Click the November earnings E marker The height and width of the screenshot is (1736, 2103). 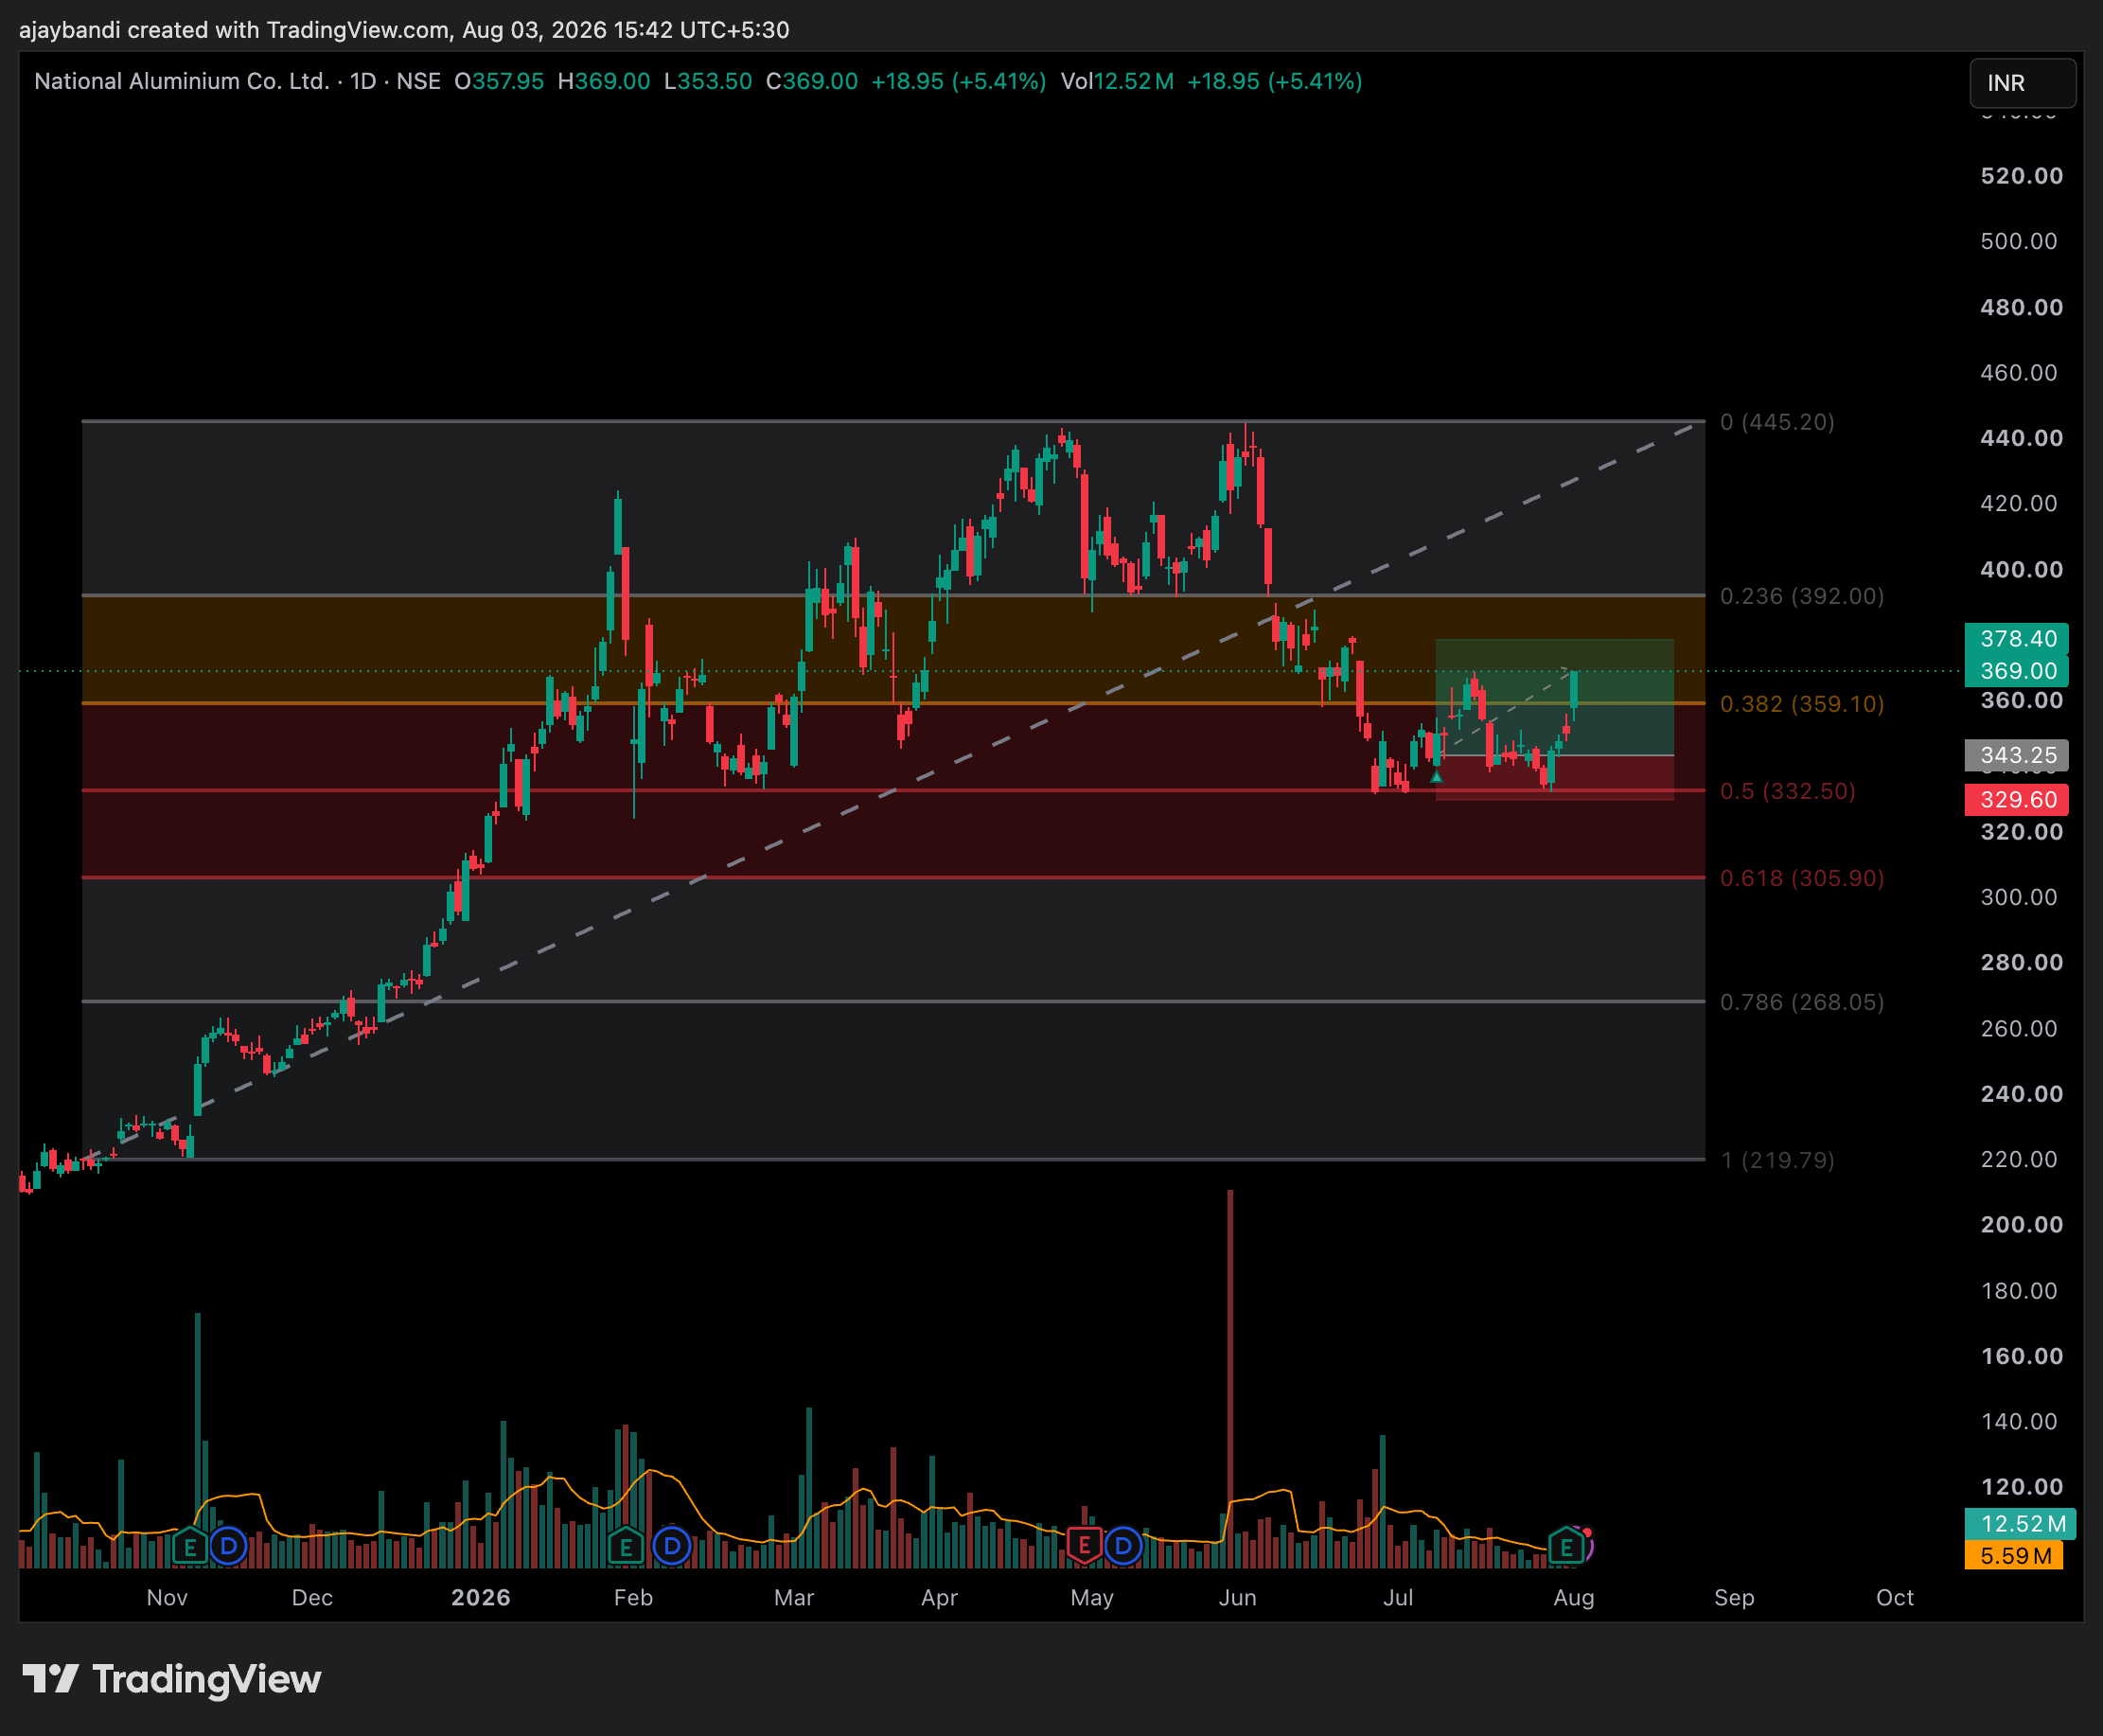(x=189, y=1547)
